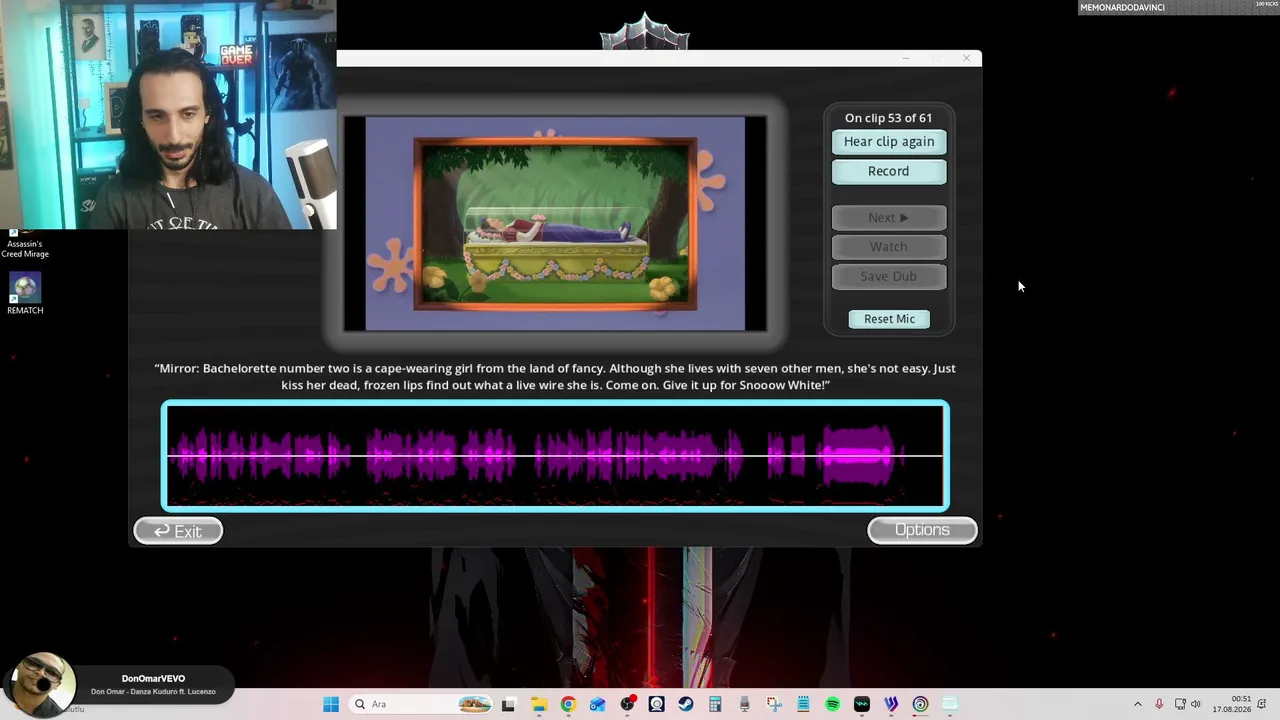Screen dimensions: 1280x720
Task: Click the magenta audio waveform display
Action: pos(555,456)
